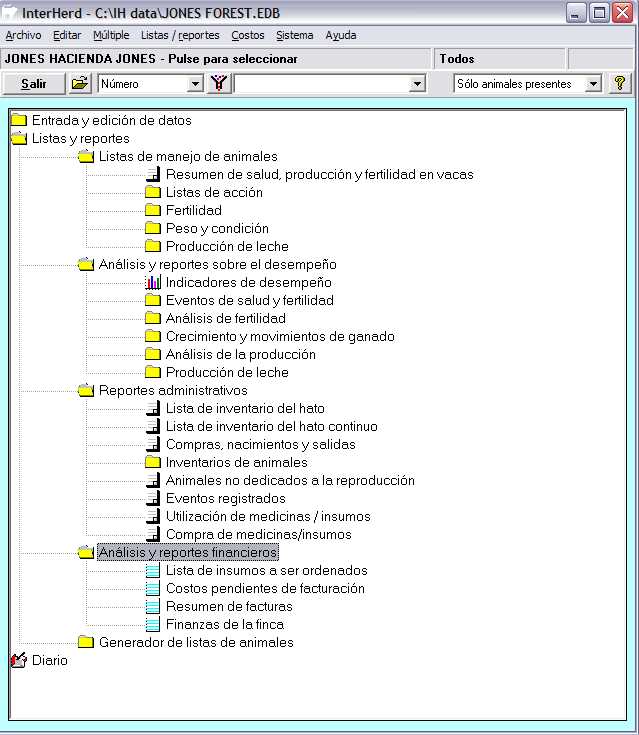This screenshot has width=639, height=735.
Task: Select Crecimiento y movimientos de ganado
Action: click(x=280, y=336)
